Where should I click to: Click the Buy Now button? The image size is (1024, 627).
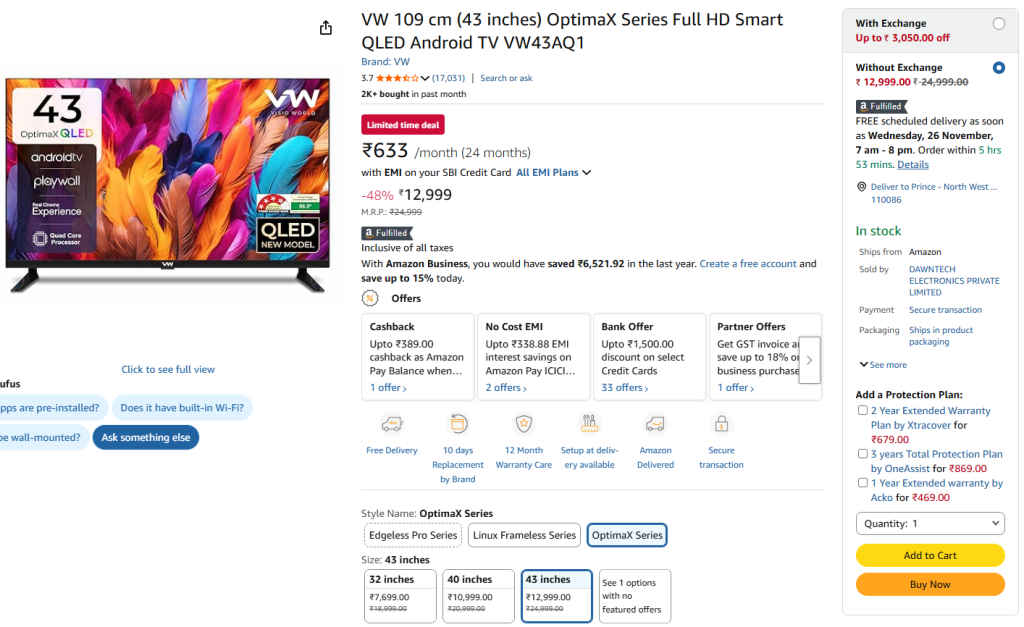tap(930, 584)
